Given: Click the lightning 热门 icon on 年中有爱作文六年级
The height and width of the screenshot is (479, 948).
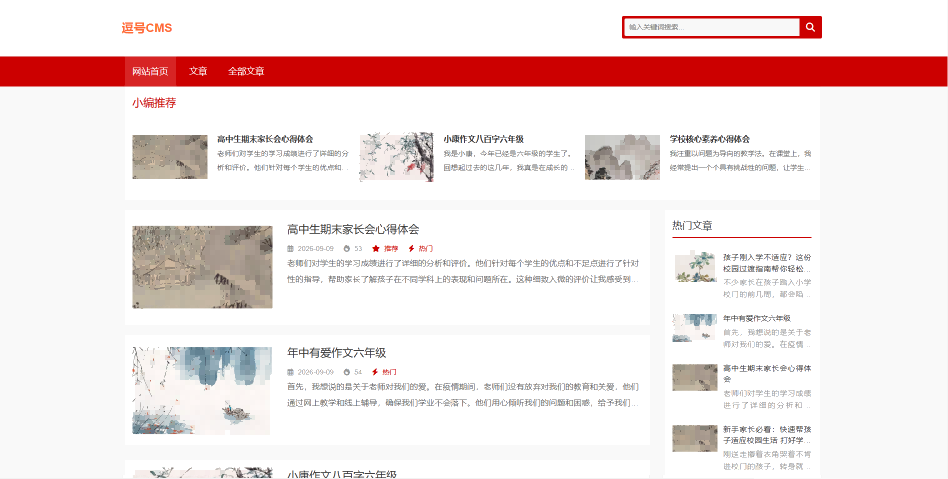Looking at the screenshot, I should pos(375,372).
